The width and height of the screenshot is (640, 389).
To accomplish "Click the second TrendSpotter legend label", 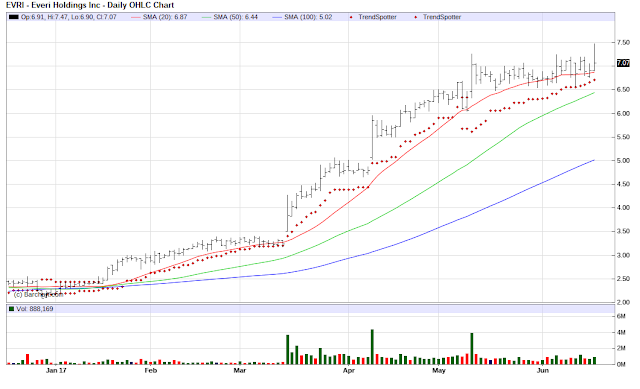I will click(442, 17).
